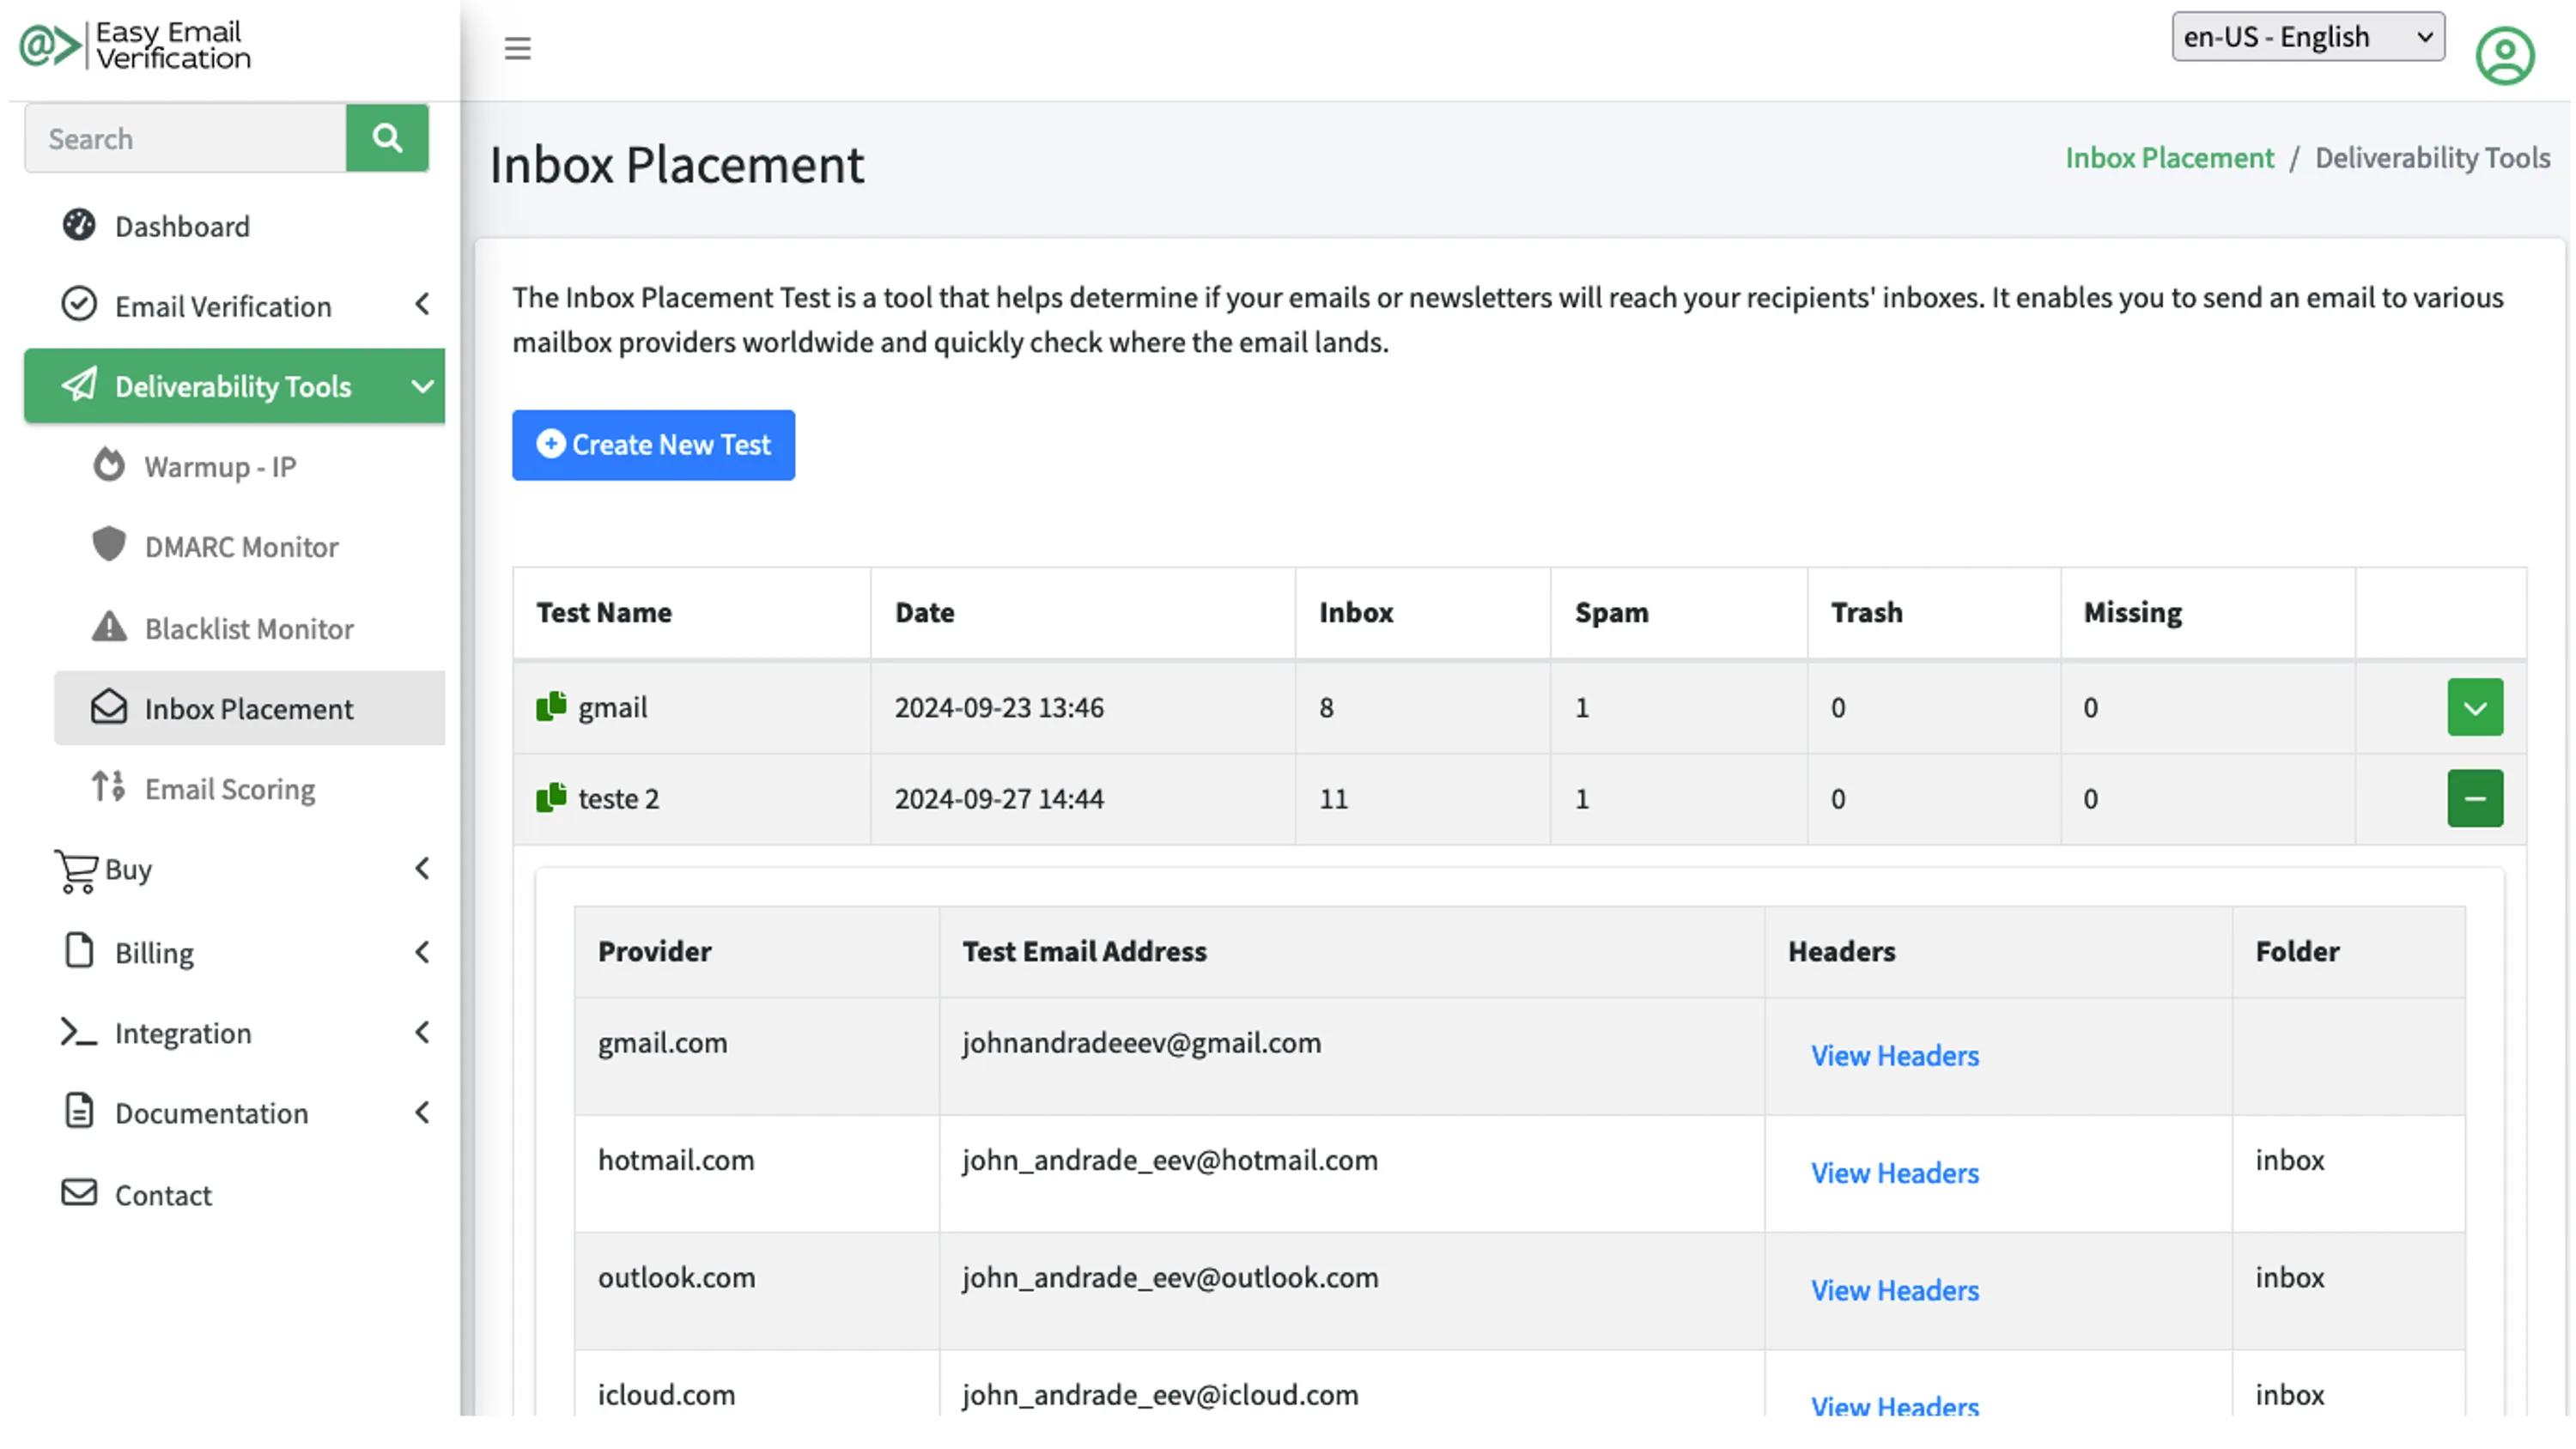Image resolution: width=2576 pixels, height=1449 pixels.
Task: Select the Contact menu item
Action: click(x=163, y=1194)
